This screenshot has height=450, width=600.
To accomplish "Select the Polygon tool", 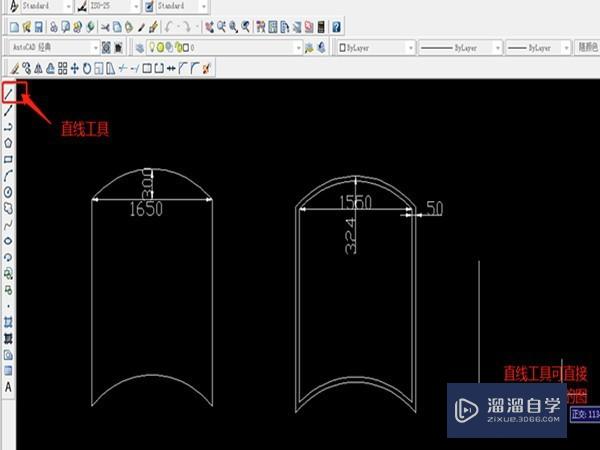I will [8, 143].
